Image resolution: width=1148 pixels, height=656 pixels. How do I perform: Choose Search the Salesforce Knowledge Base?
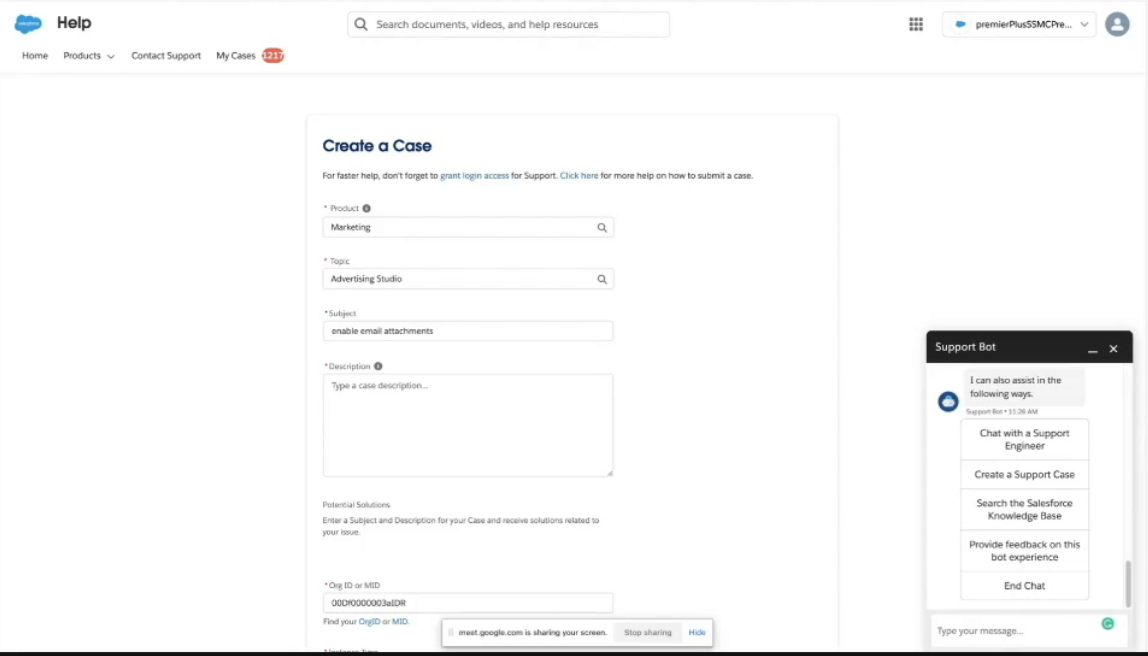click(x=1024, y=510)
